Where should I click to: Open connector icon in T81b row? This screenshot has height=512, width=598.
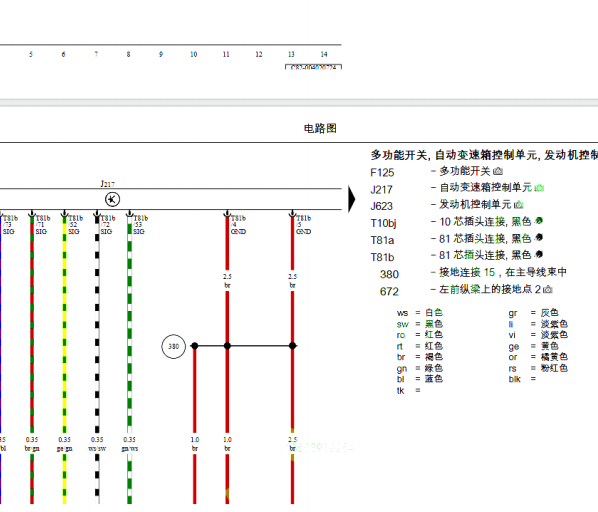(539, 254)
